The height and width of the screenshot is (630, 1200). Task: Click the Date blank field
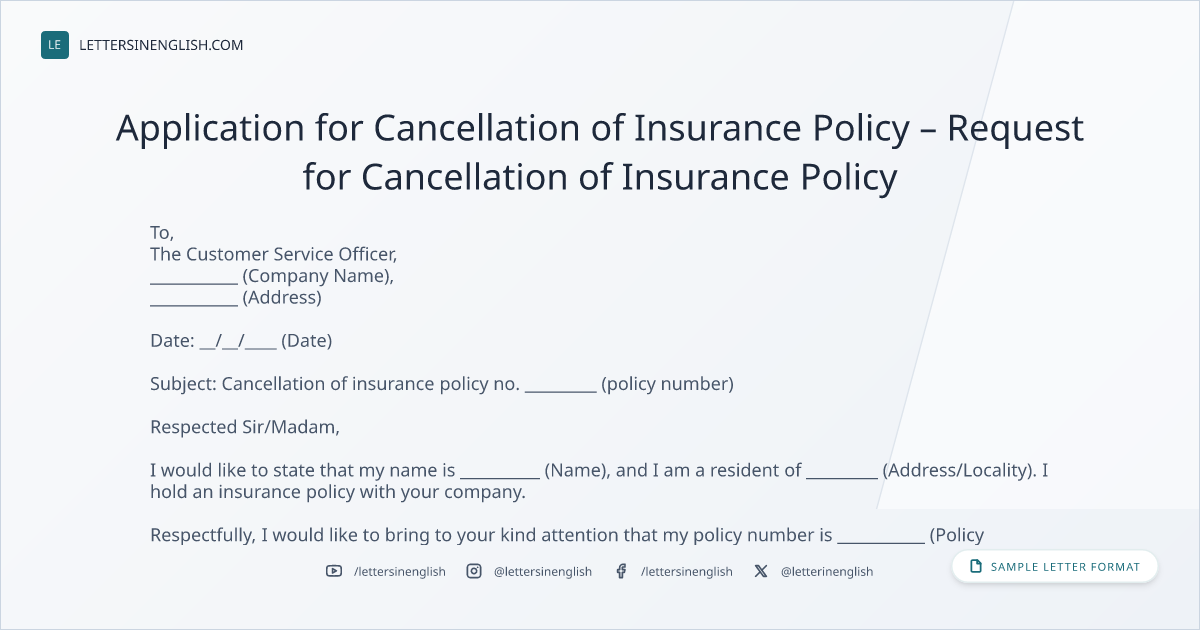[x=238, y=341]
